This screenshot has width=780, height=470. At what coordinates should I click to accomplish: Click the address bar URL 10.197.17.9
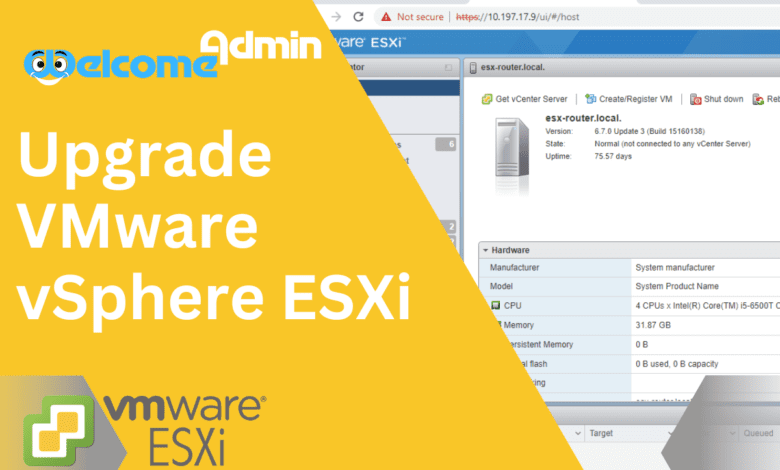click(x=517, y=17)
